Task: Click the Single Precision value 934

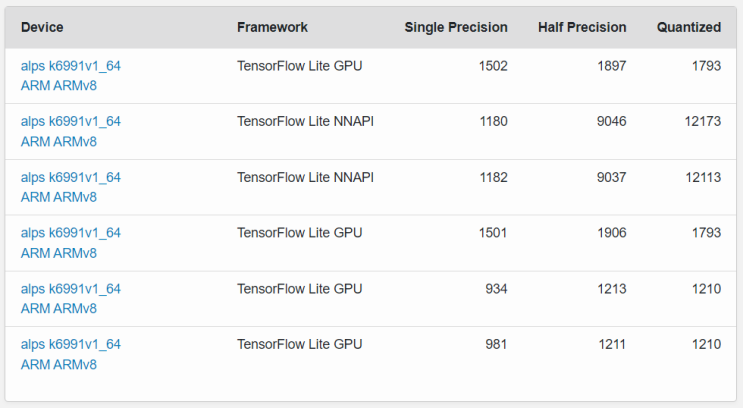Action: 496,289
